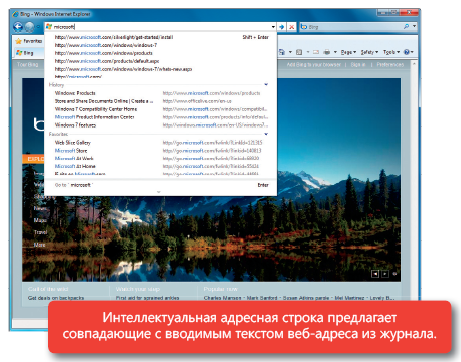Expand the dropdown list with bottom chevron

(159, 192)
